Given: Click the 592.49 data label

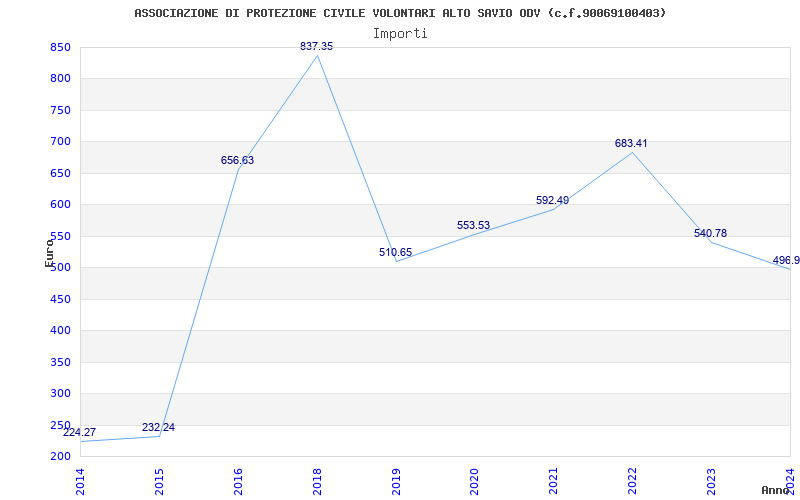Looking at the screenshot, I should [553, 201].
